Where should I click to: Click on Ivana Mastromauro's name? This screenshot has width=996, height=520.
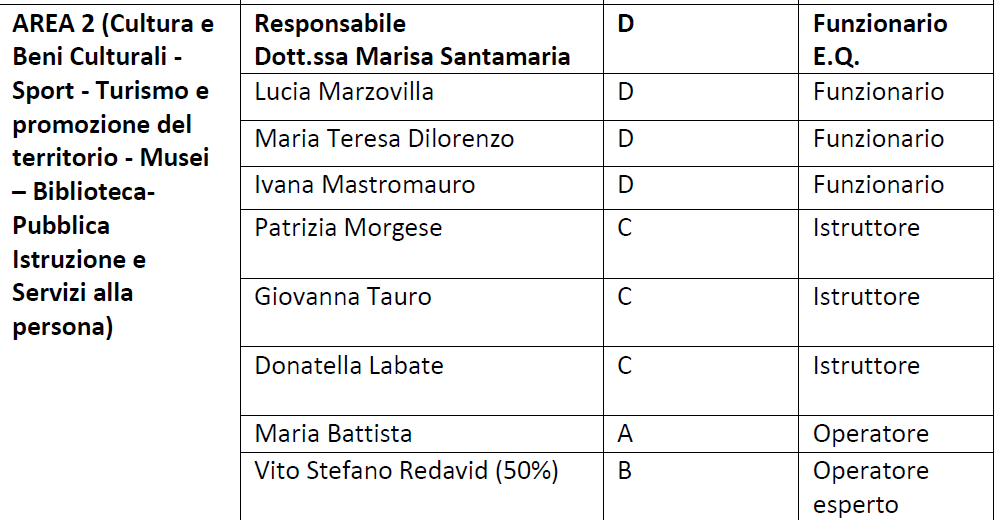365,185
